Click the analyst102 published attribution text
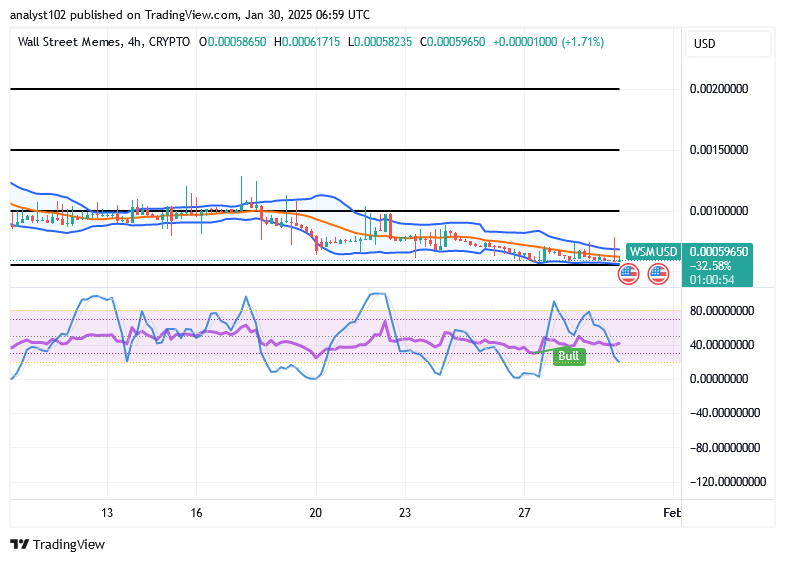The height and width of the screenshot is (562, 785). [190, 15]
